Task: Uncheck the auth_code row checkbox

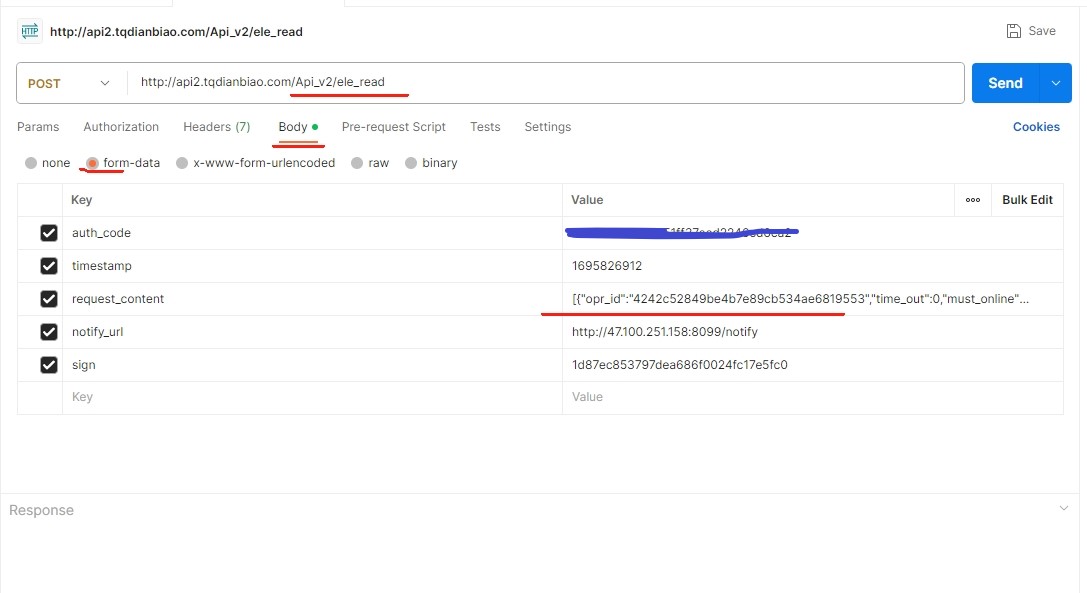Action: click(49, 233)
